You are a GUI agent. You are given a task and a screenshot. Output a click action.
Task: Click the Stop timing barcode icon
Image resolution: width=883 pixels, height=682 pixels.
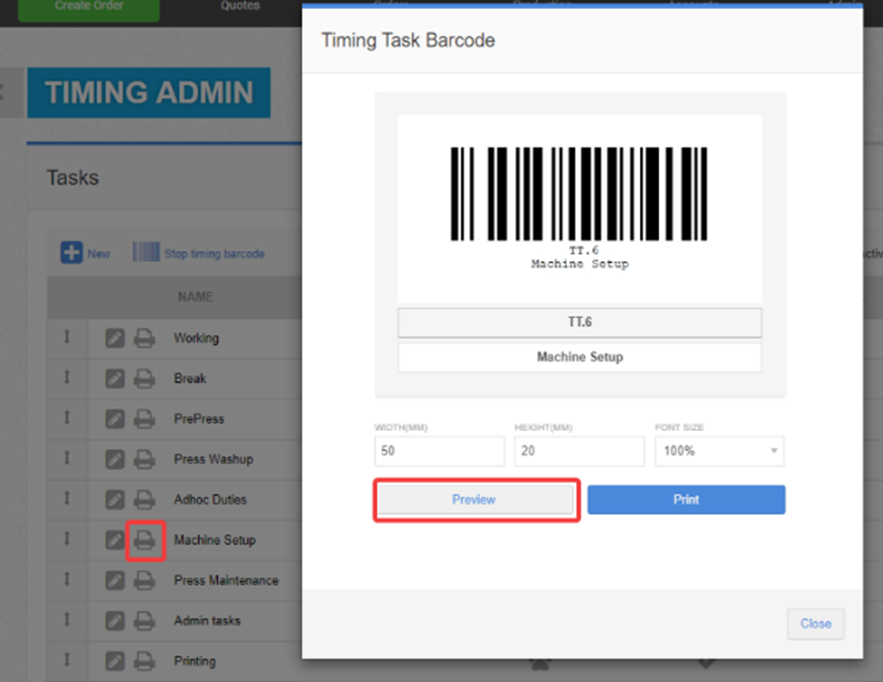(146, 252)
